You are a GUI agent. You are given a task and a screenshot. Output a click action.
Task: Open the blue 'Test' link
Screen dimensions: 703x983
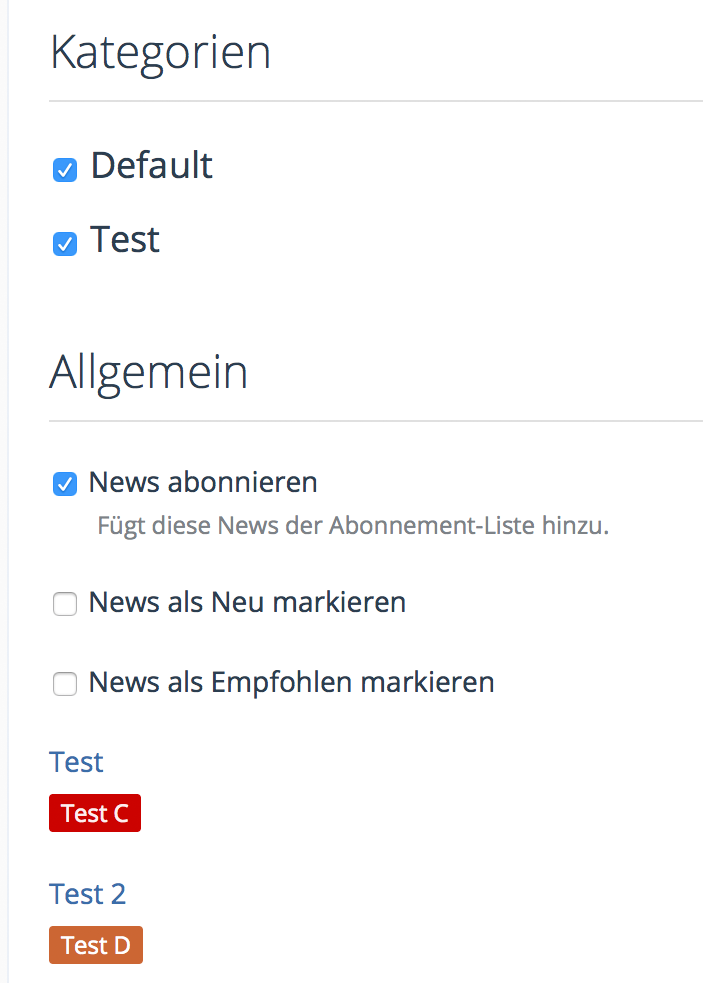point(76,762)
